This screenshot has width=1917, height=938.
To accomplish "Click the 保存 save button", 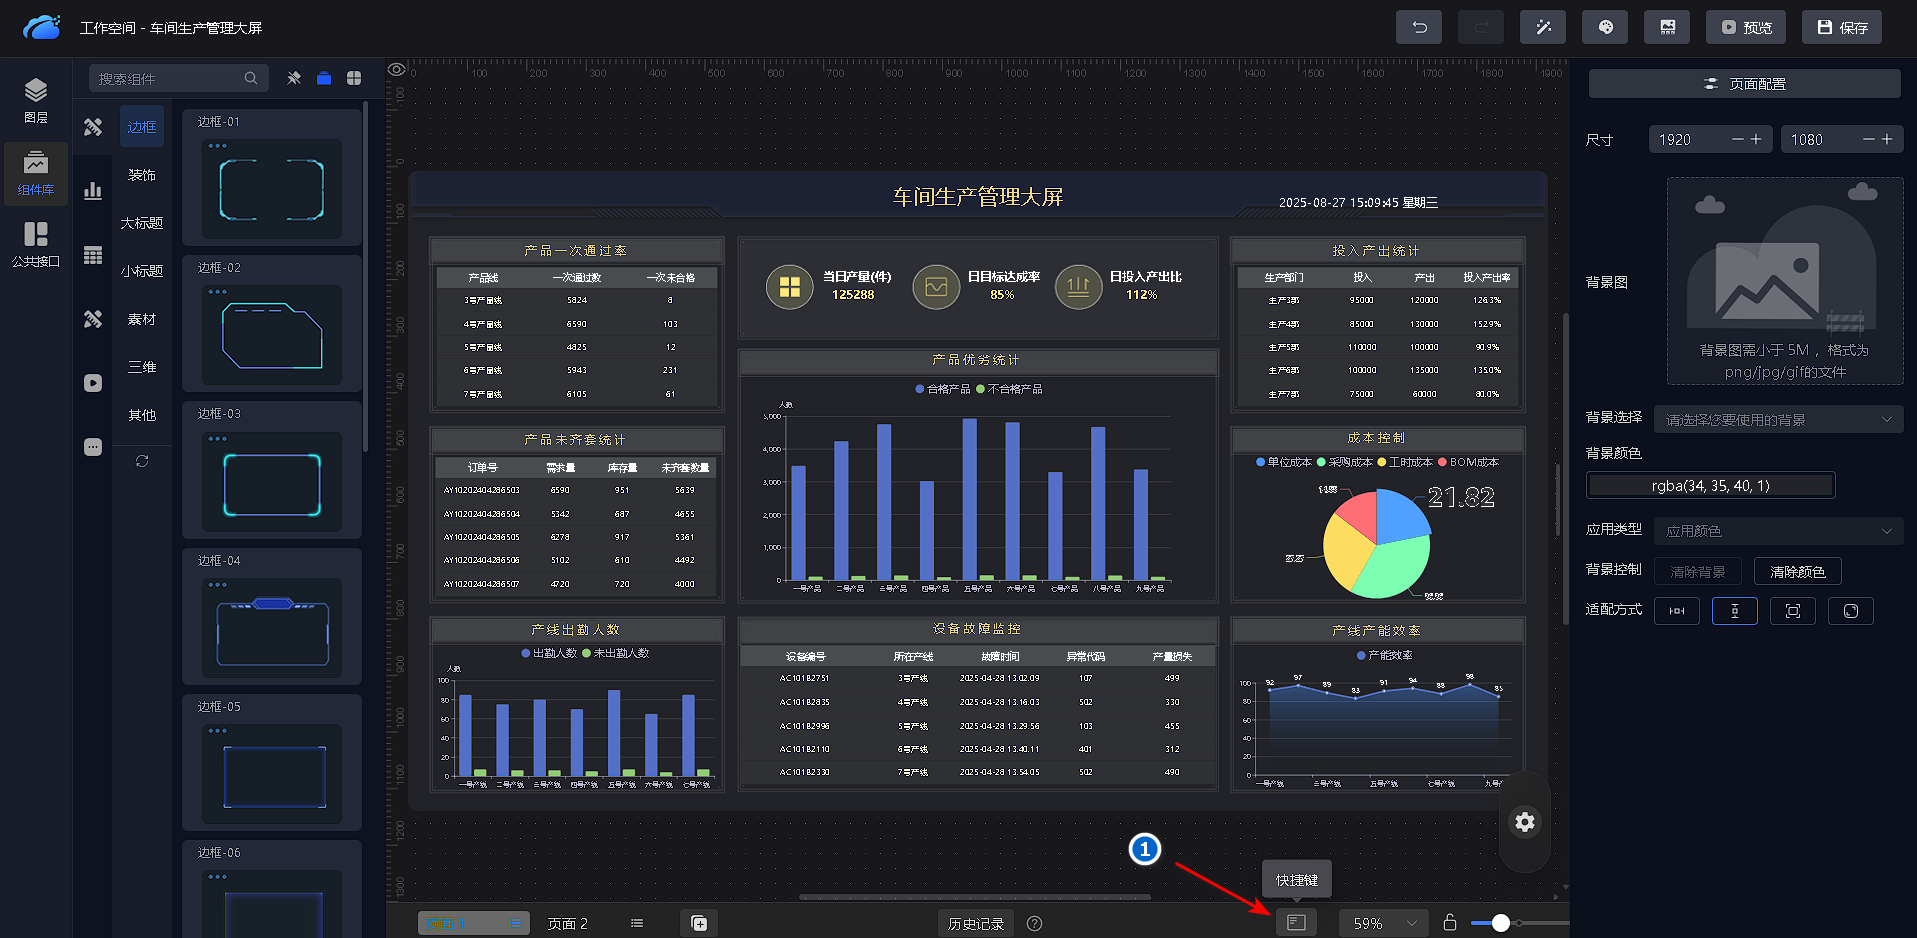I will 1841,27.
